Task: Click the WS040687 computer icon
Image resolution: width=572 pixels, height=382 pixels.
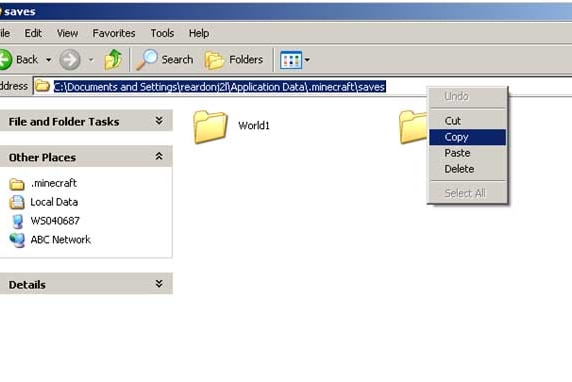Action: tap(17, 221)
